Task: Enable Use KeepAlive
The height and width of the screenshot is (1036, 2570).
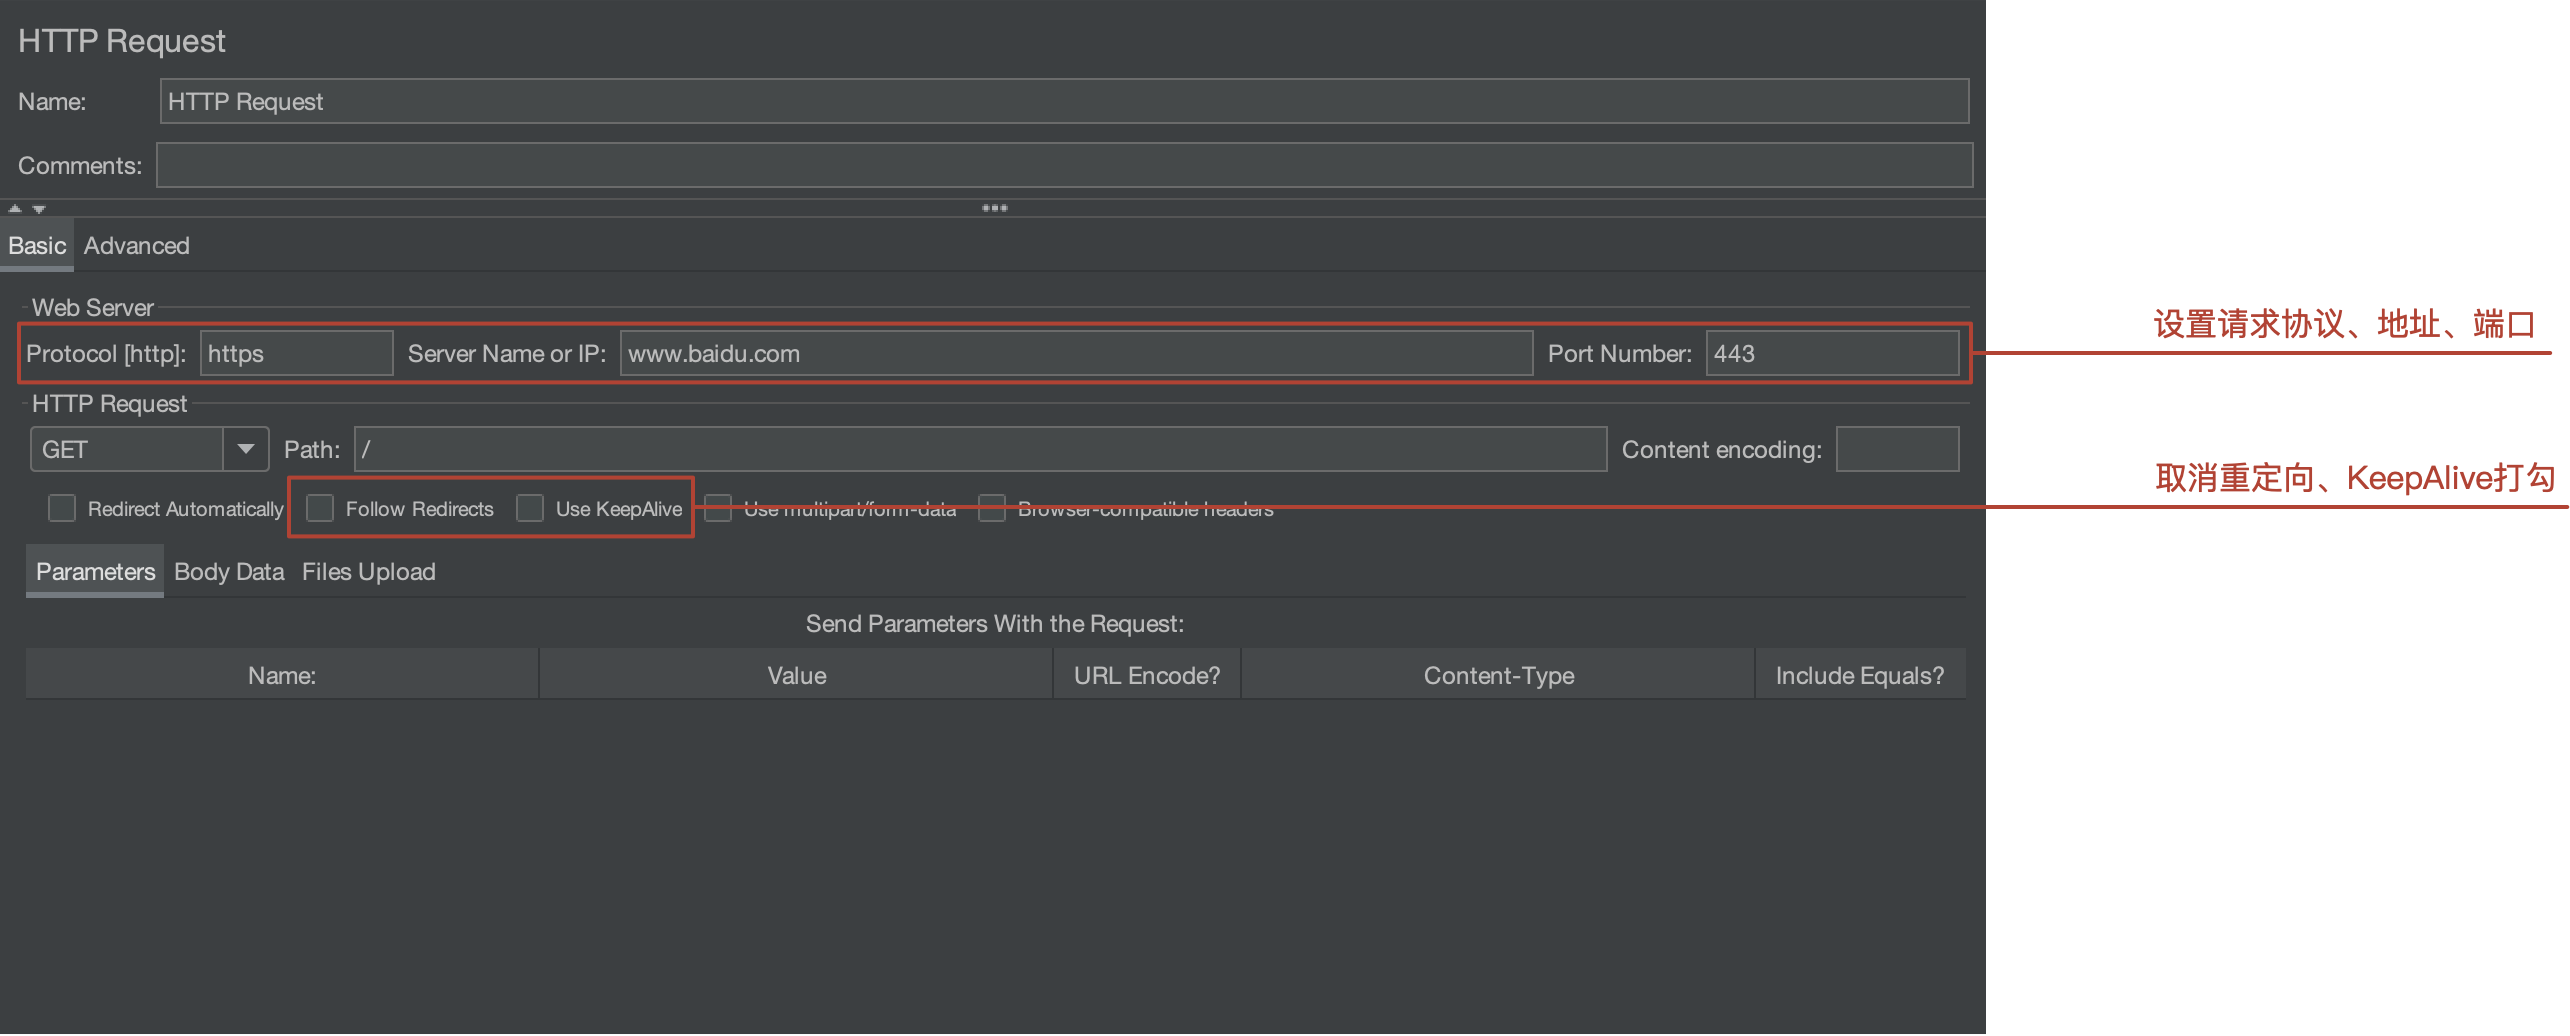Action: 530,508
